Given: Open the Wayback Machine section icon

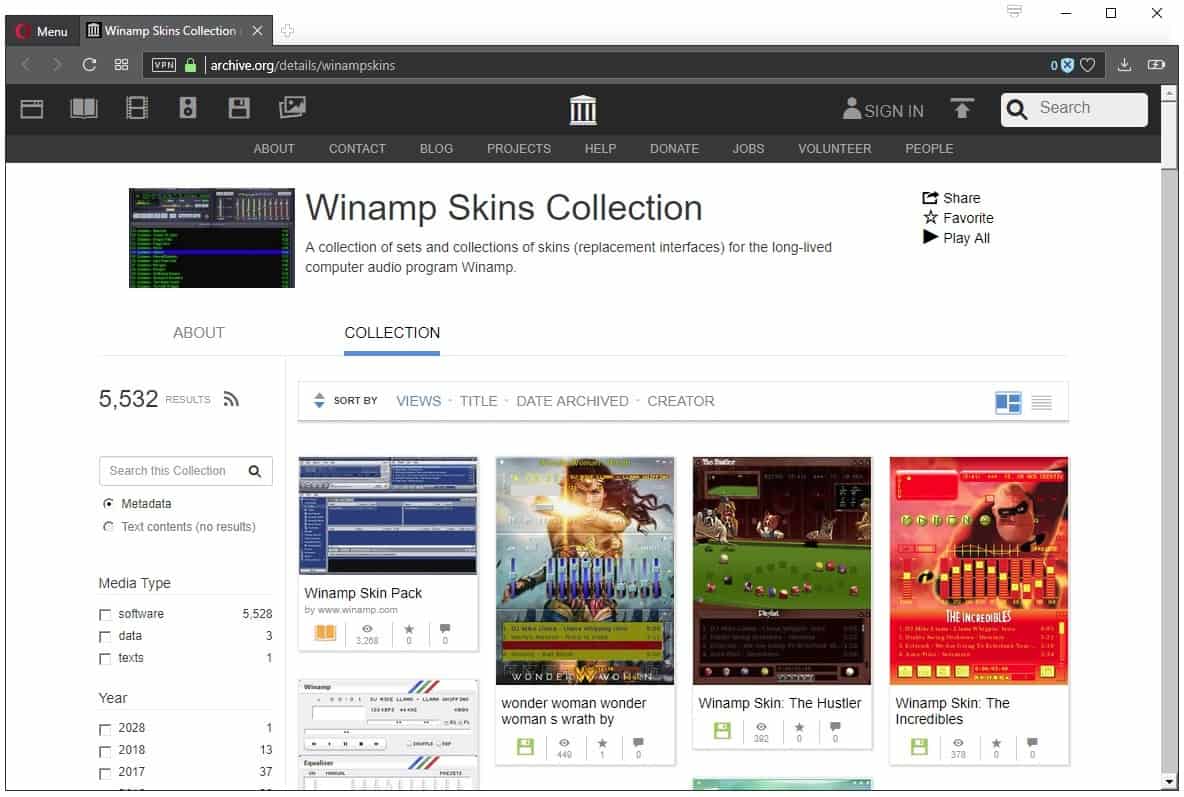Looking at the screenshot, I should [31, 108].
